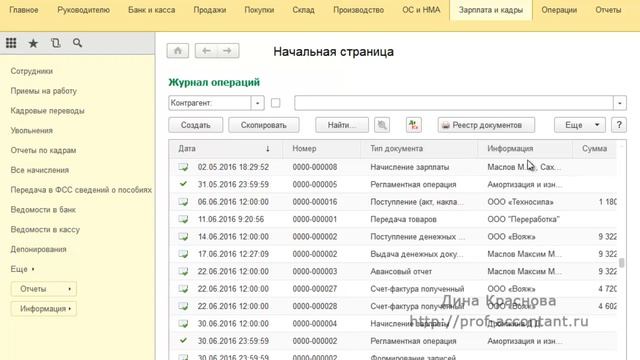Expand the filter value dropdown arrow

click(620, 103)
